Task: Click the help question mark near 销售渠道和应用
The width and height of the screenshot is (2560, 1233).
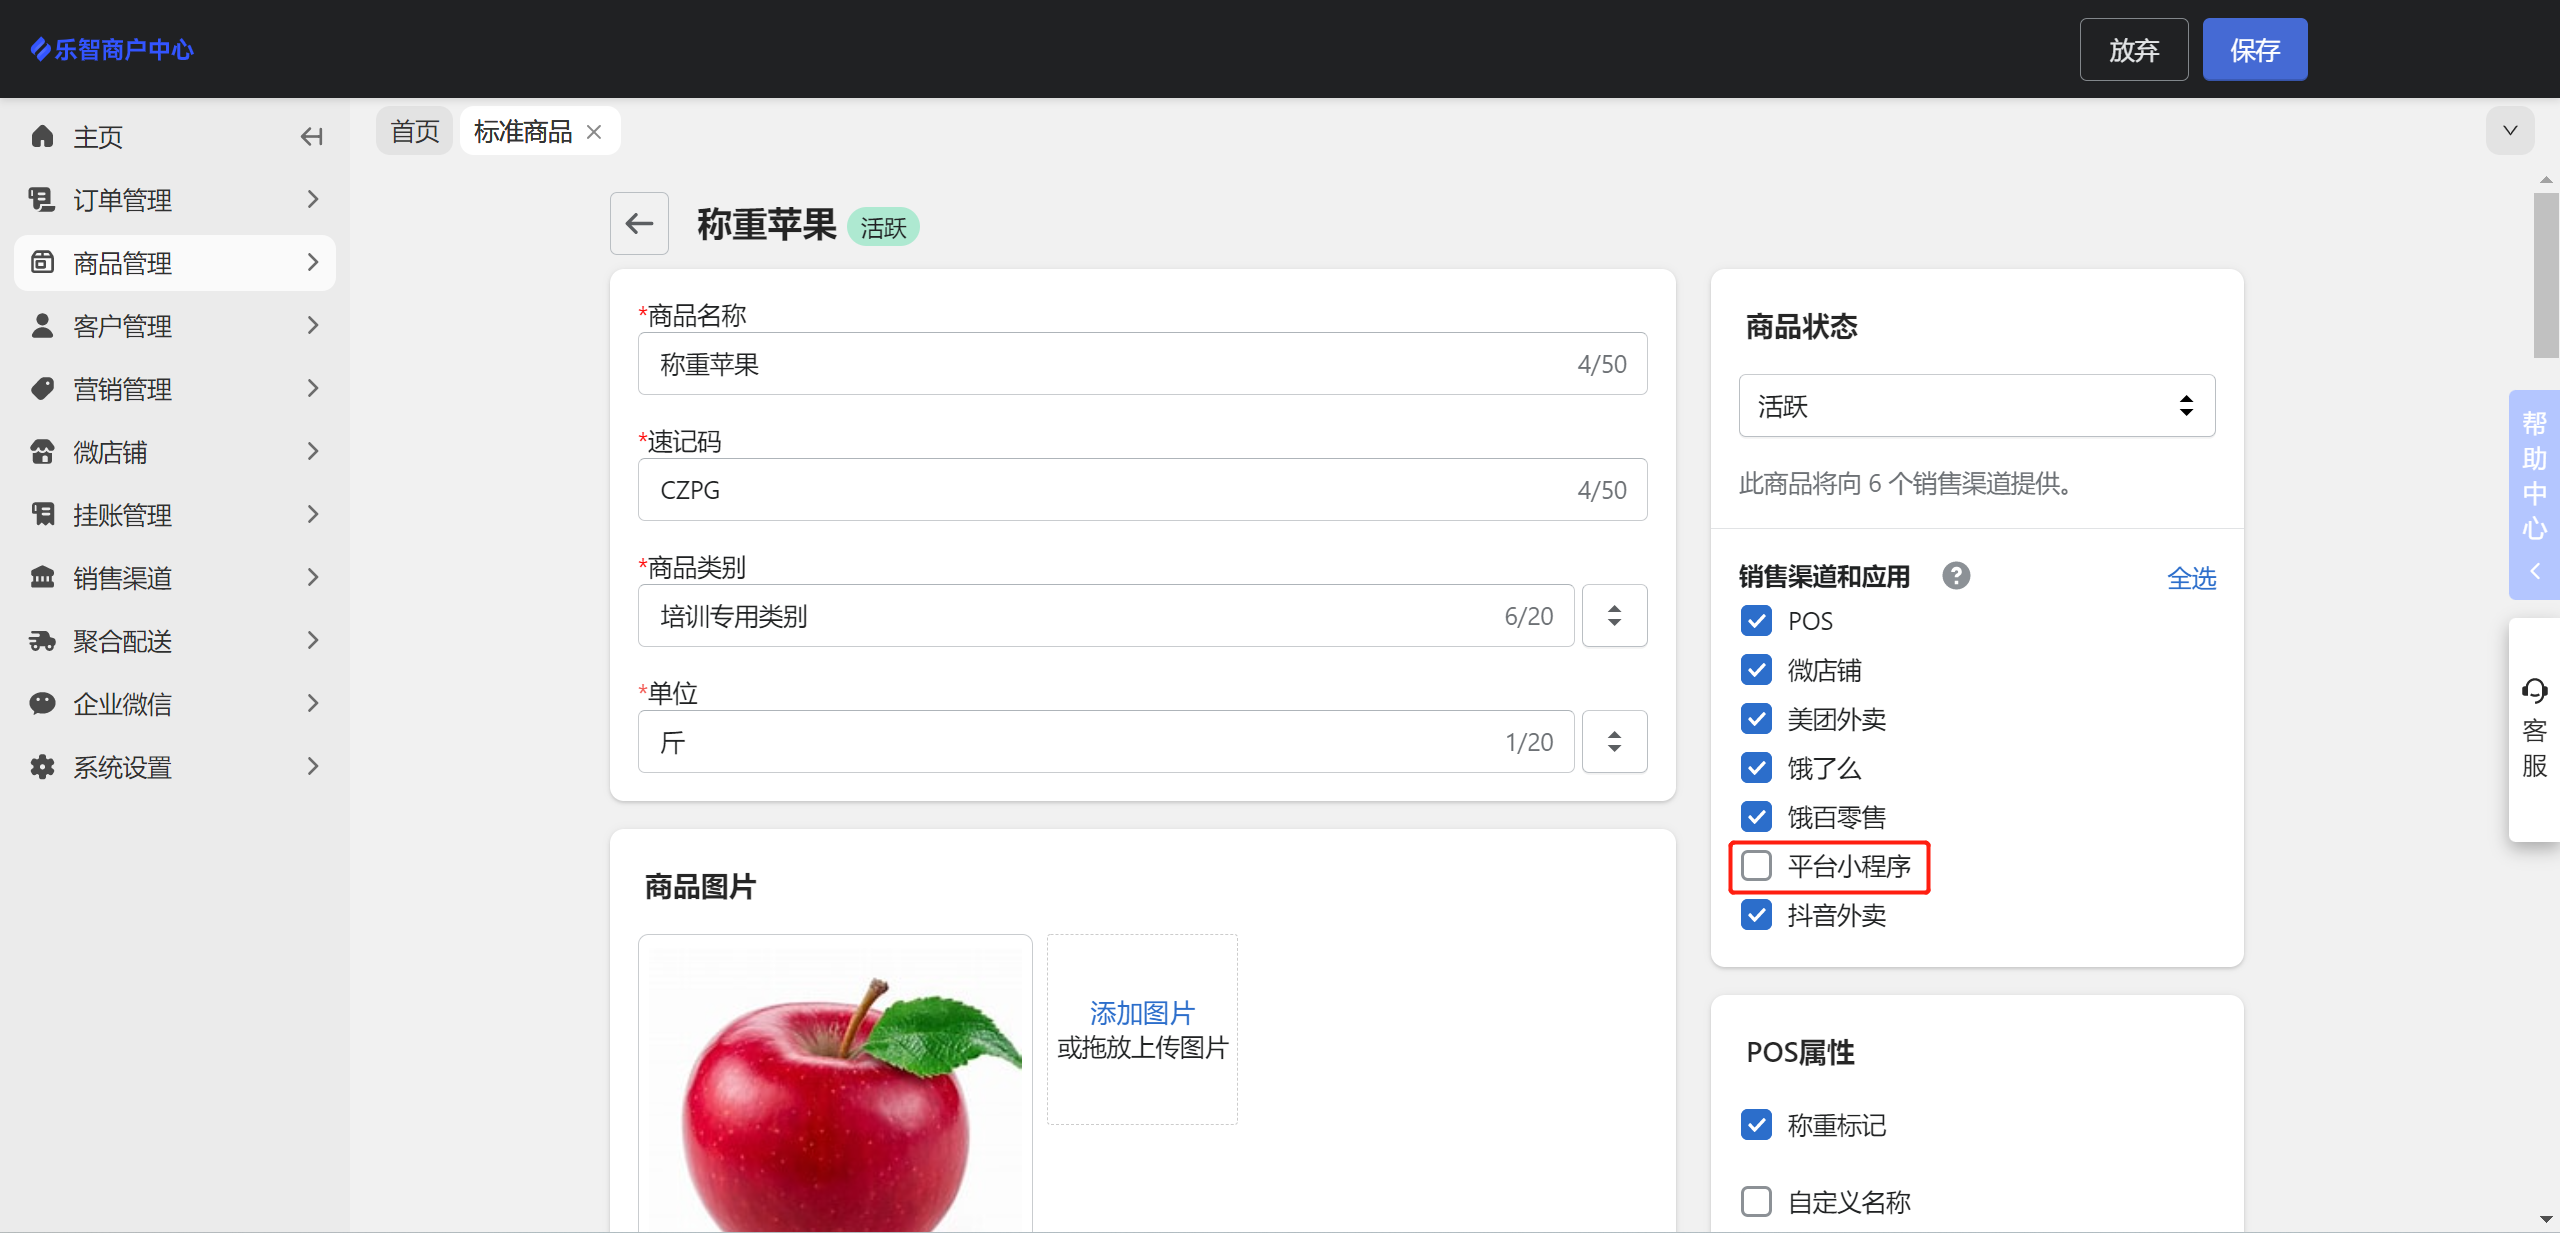Action: [x=1955, y=576]
